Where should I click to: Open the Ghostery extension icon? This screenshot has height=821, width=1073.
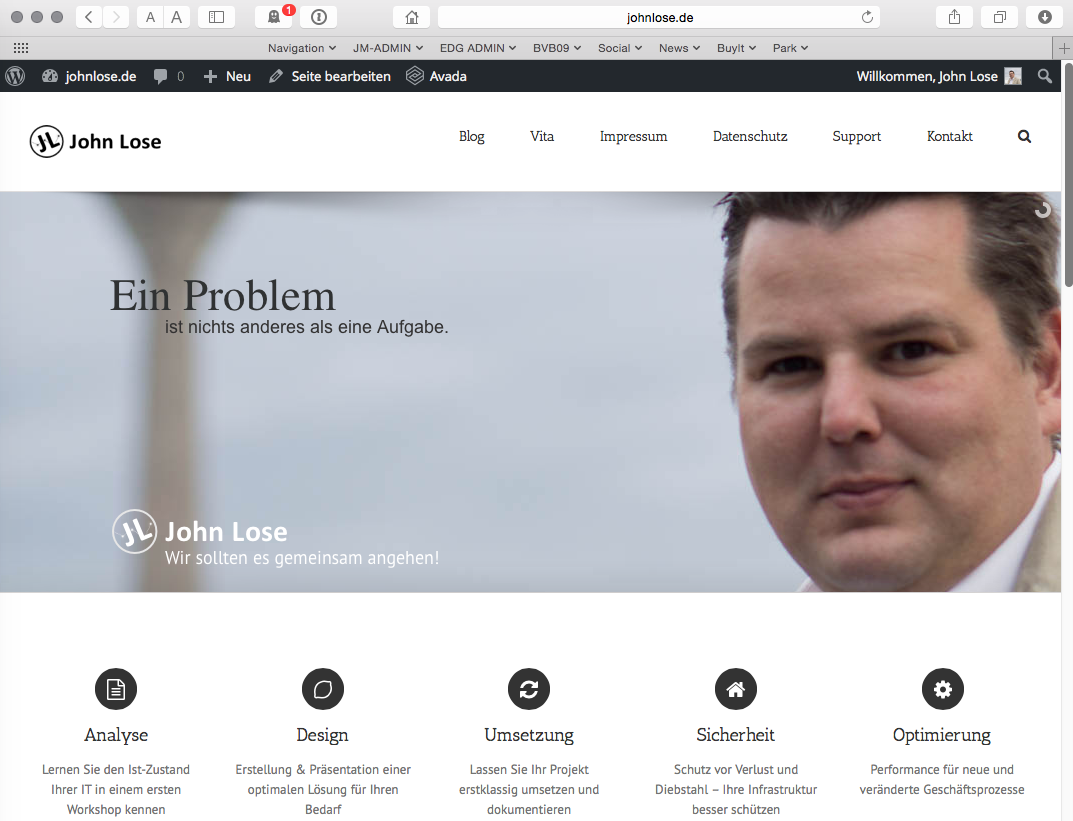coord(274,17)
